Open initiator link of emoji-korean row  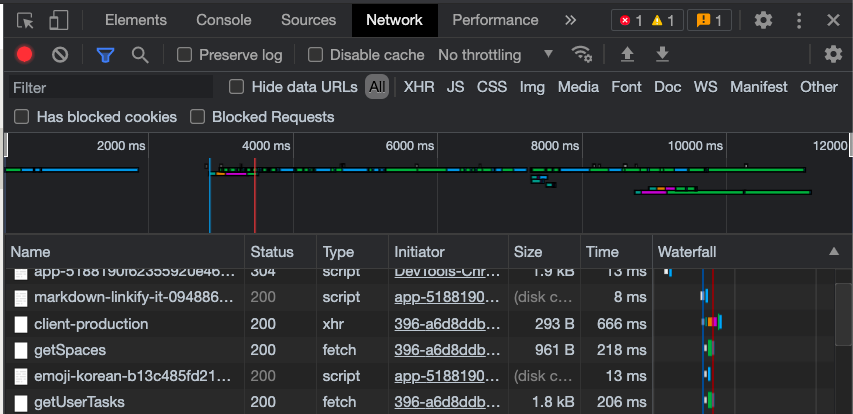point(447,376)
